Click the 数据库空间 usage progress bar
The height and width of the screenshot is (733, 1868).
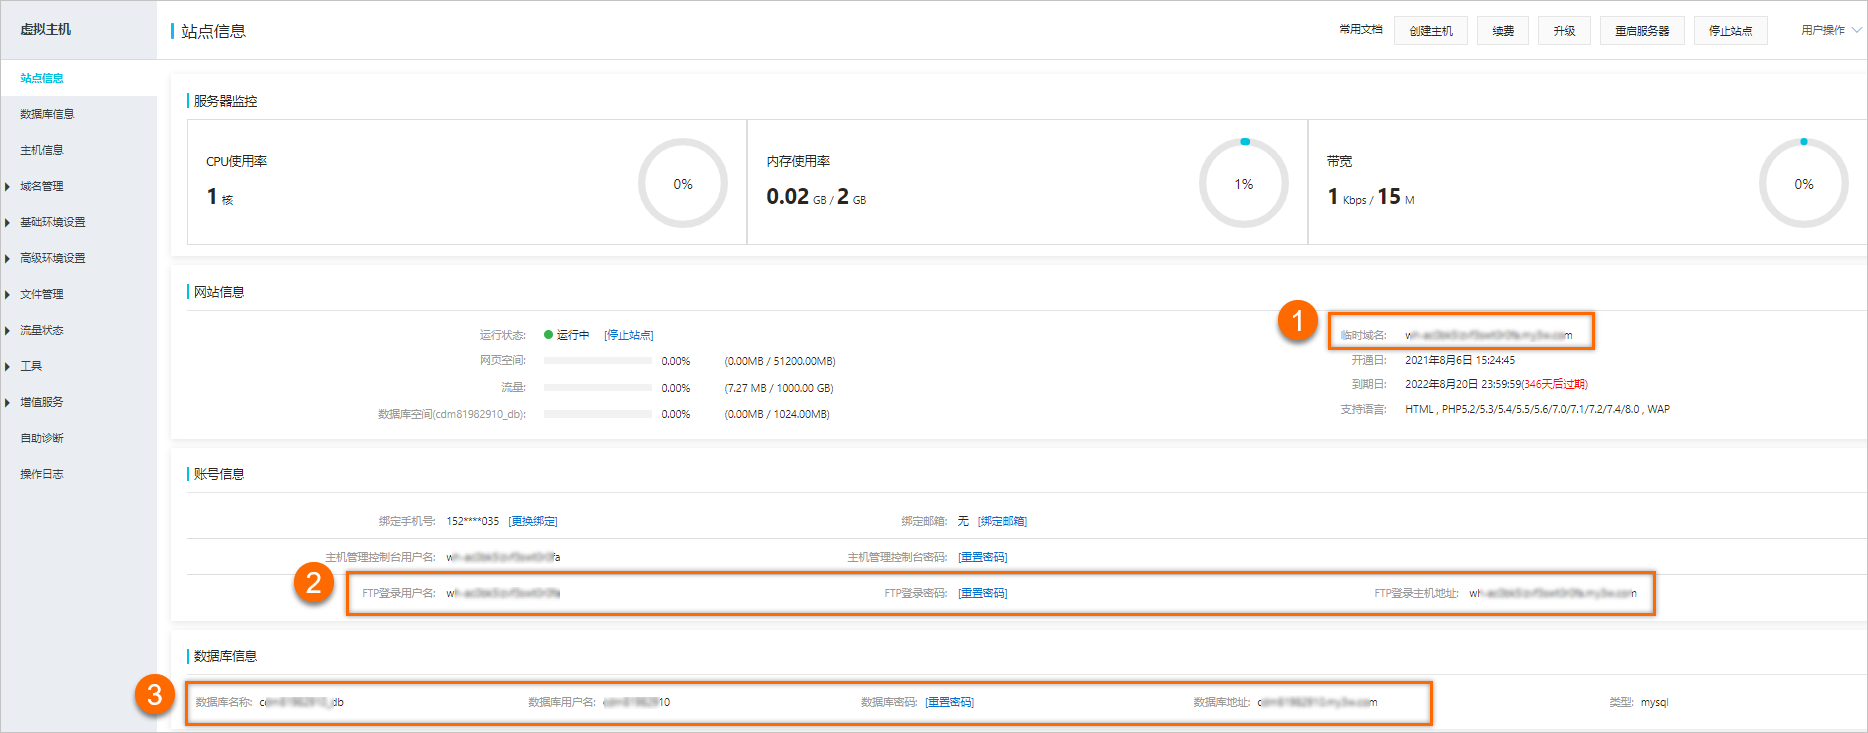598,414
